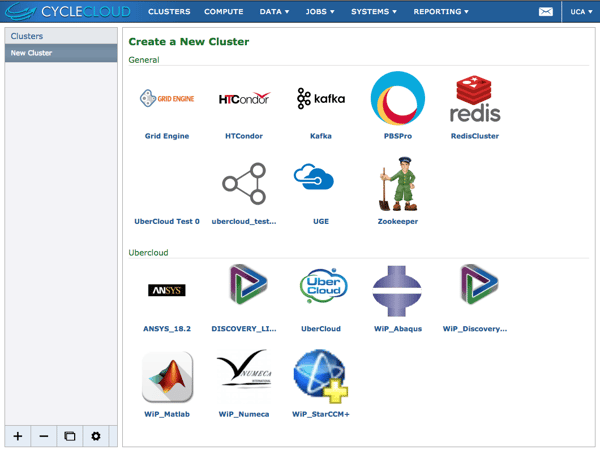Image resolution: width=600 pixels, height=450 pixels.
Task: Click the Ubercloud section heading
Action: pos(148,253)
